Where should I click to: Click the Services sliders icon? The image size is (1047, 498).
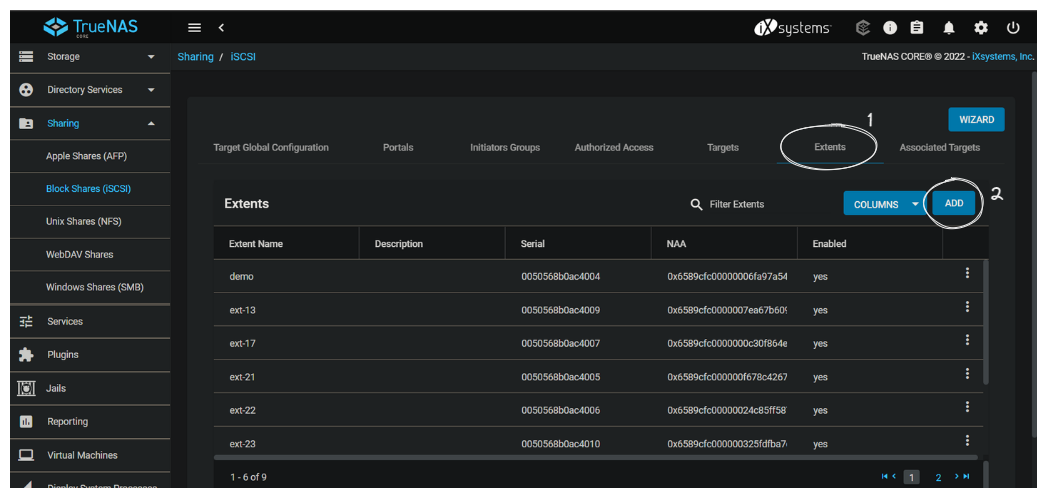click(26, 322)
